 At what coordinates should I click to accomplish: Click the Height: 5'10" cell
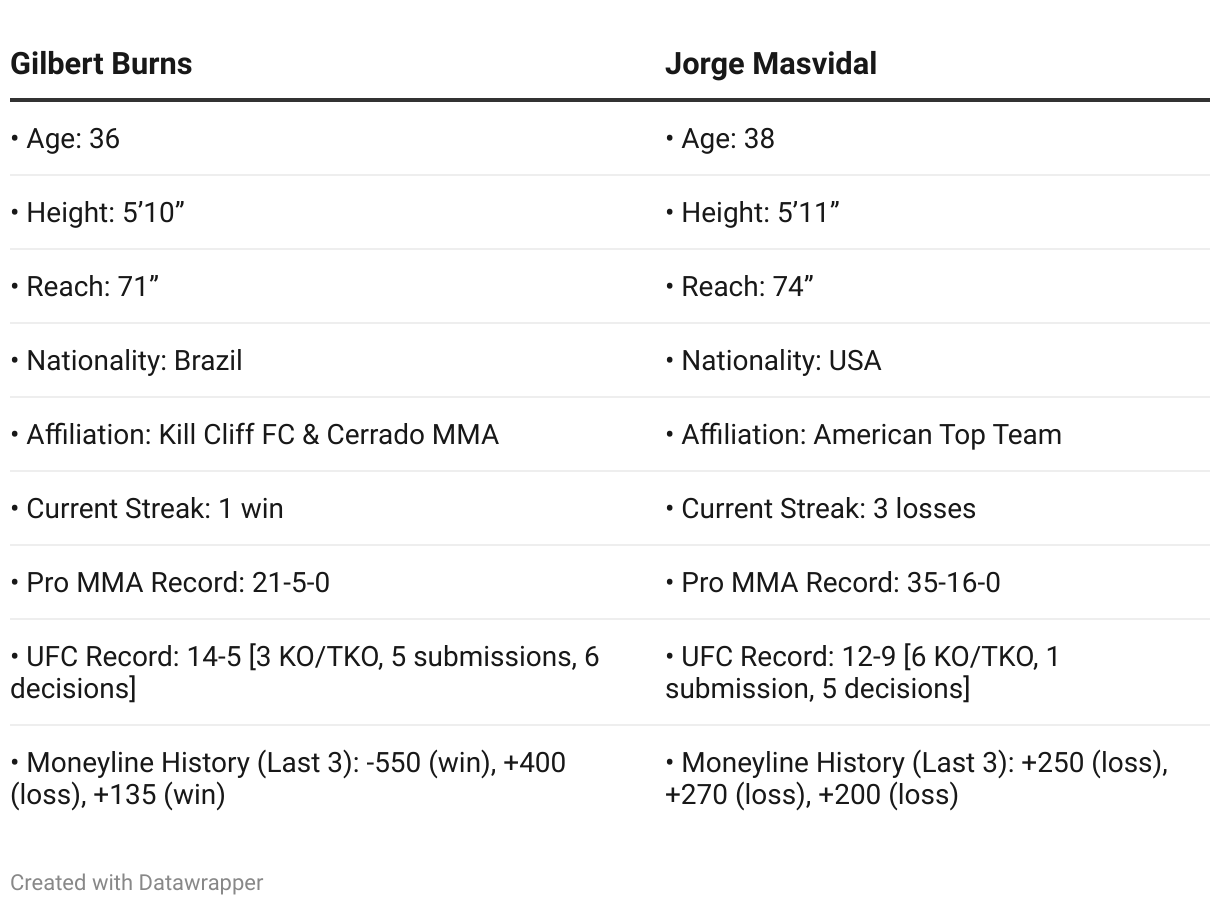point(337,212)
